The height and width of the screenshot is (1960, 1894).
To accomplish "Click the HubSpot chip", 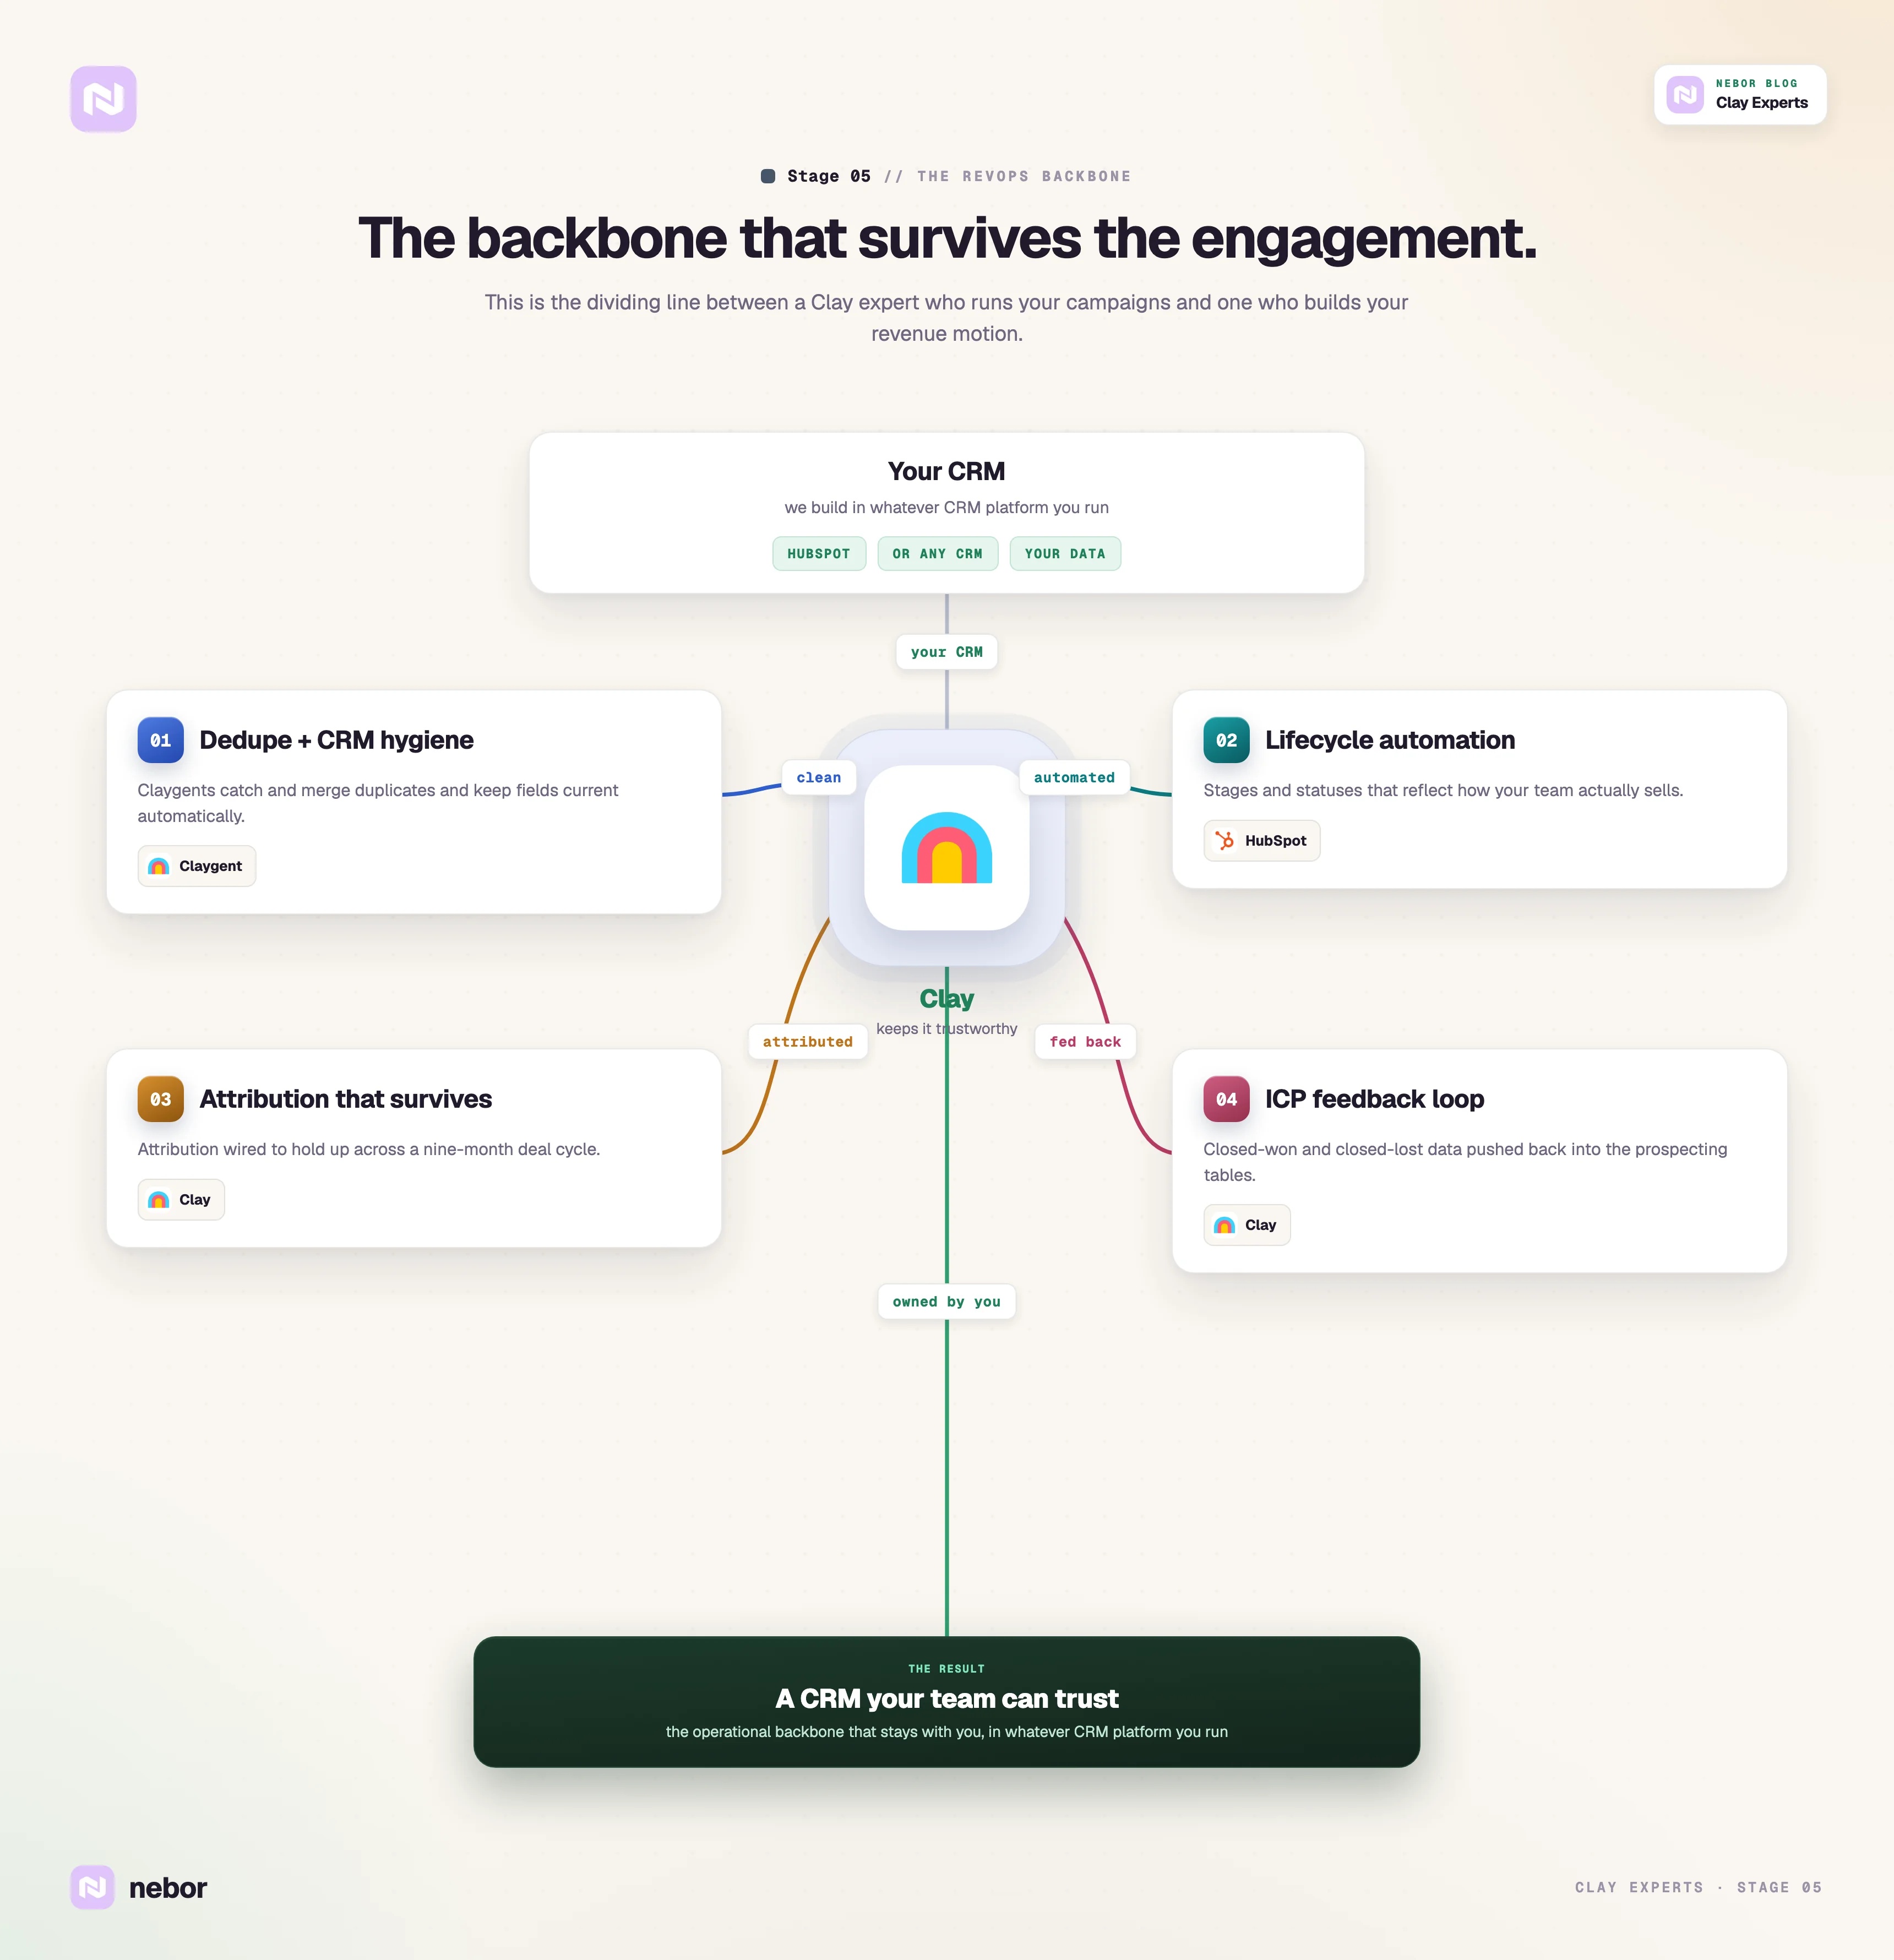I will coord(1261,840).
